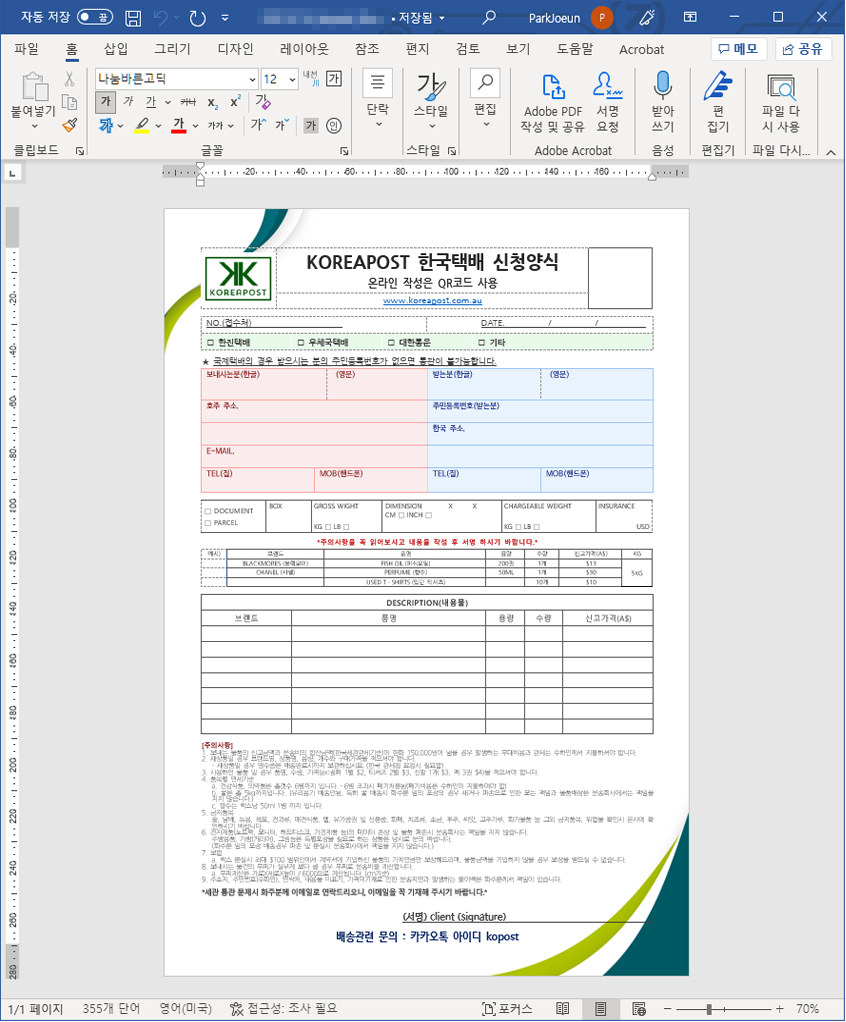
Task: Open the File (파일) tab
Action: click(x=27, y=49)
